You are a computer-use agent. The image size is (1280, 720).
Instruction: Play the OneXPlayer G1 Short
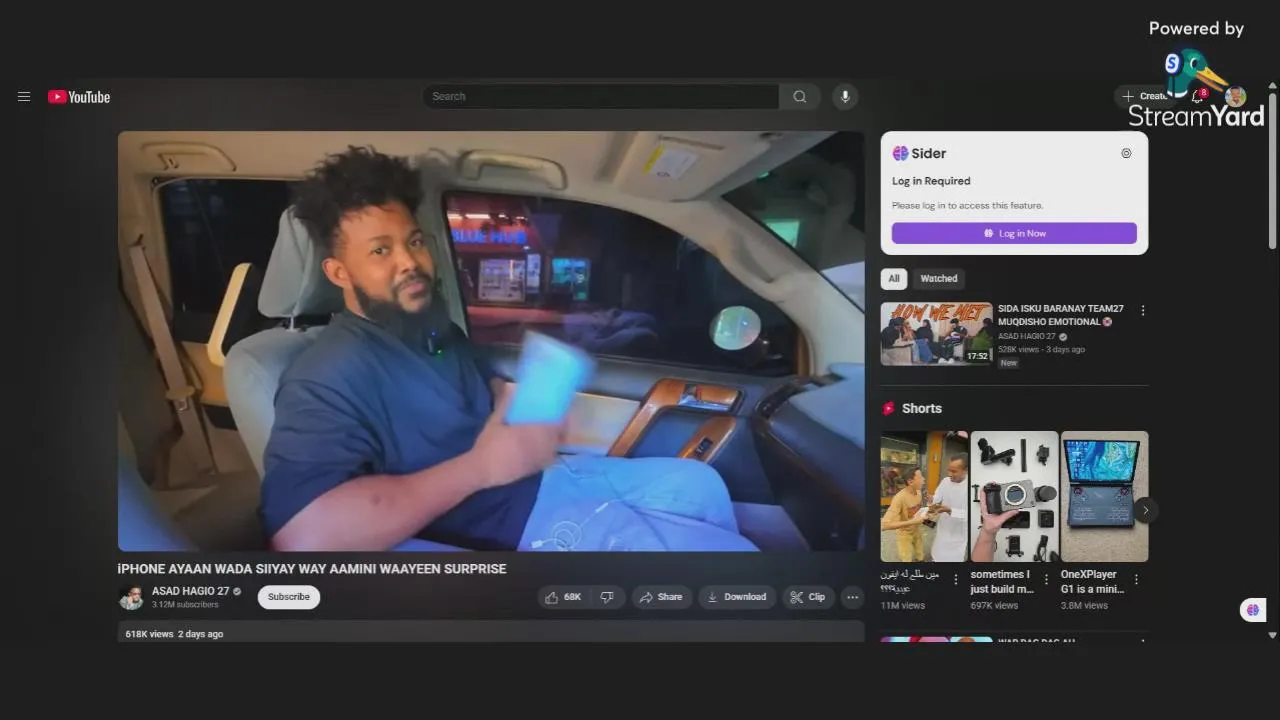pyautogui.click(x=1104, y=496)
